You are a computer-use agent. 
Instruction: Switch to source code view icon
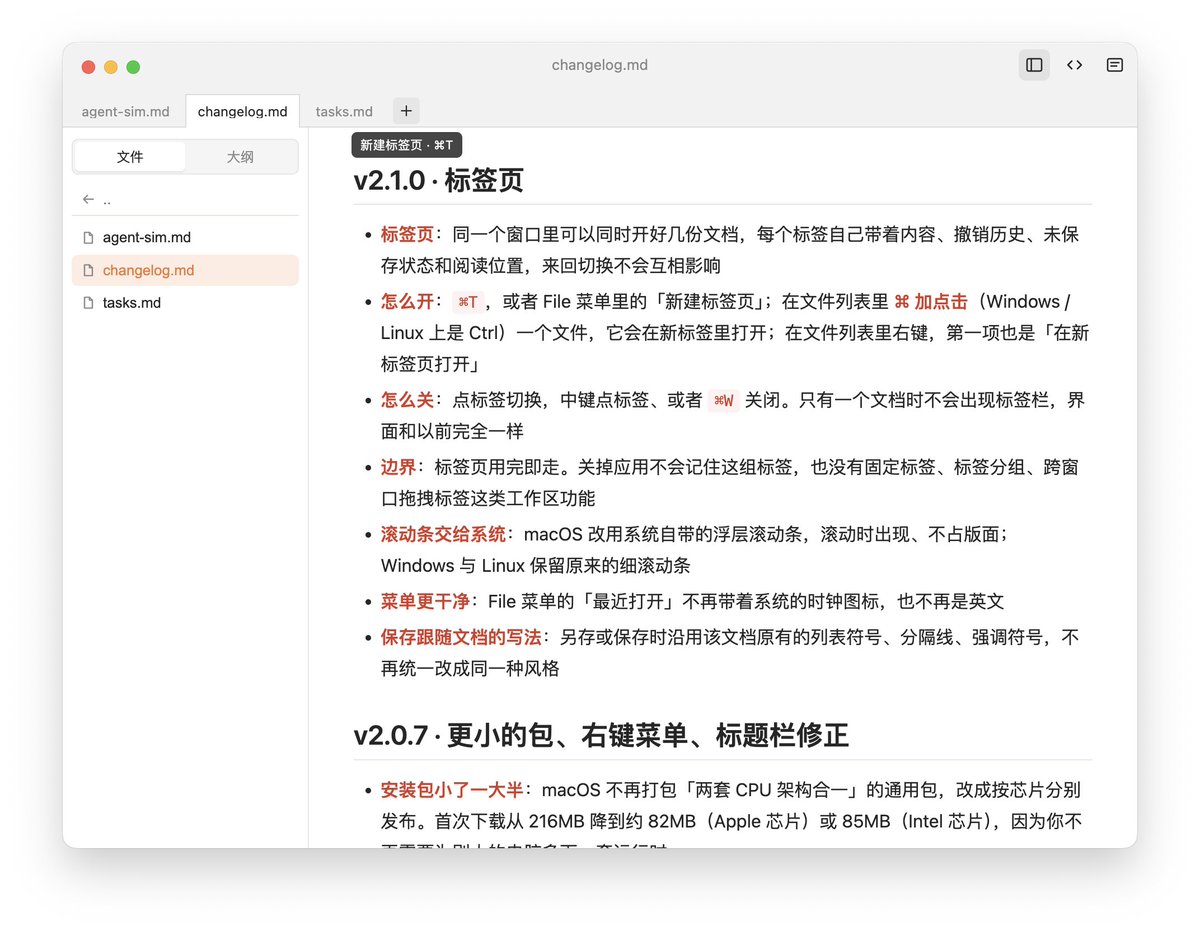point(1074,65)
